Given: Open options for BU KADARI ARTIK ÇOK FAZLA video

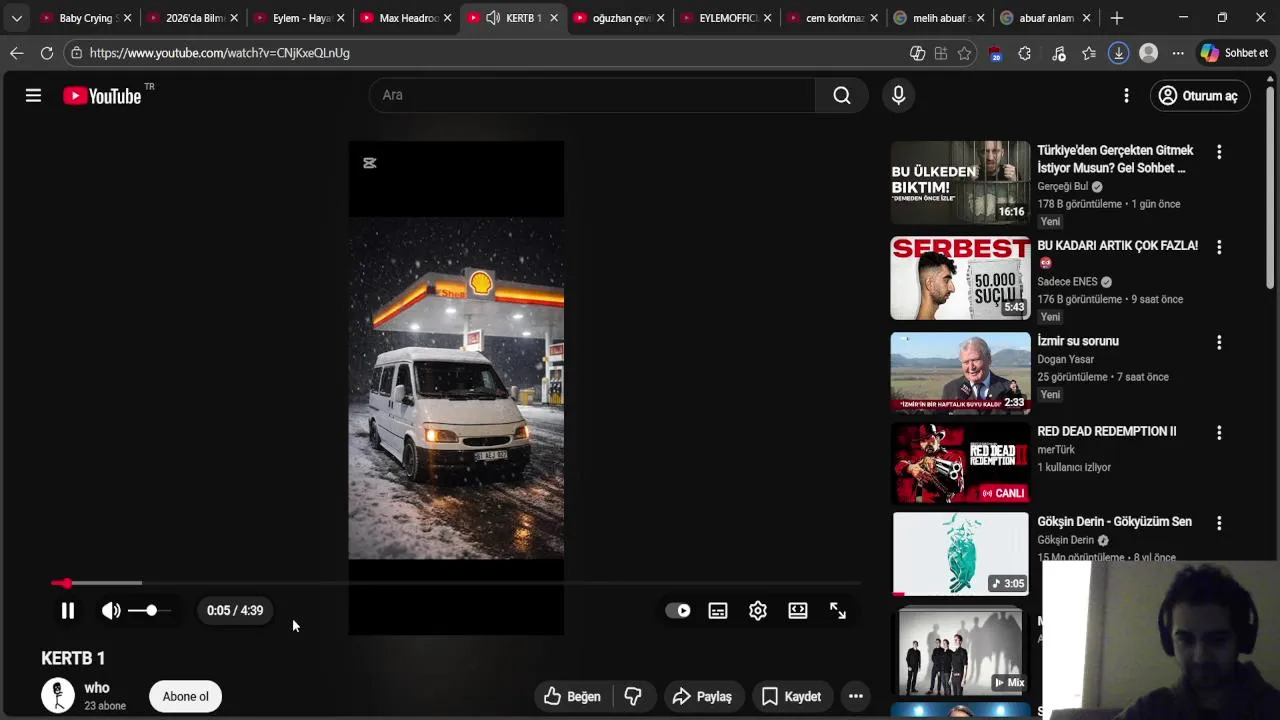Looking at the screenshot, I should (x=1219, y=247).
